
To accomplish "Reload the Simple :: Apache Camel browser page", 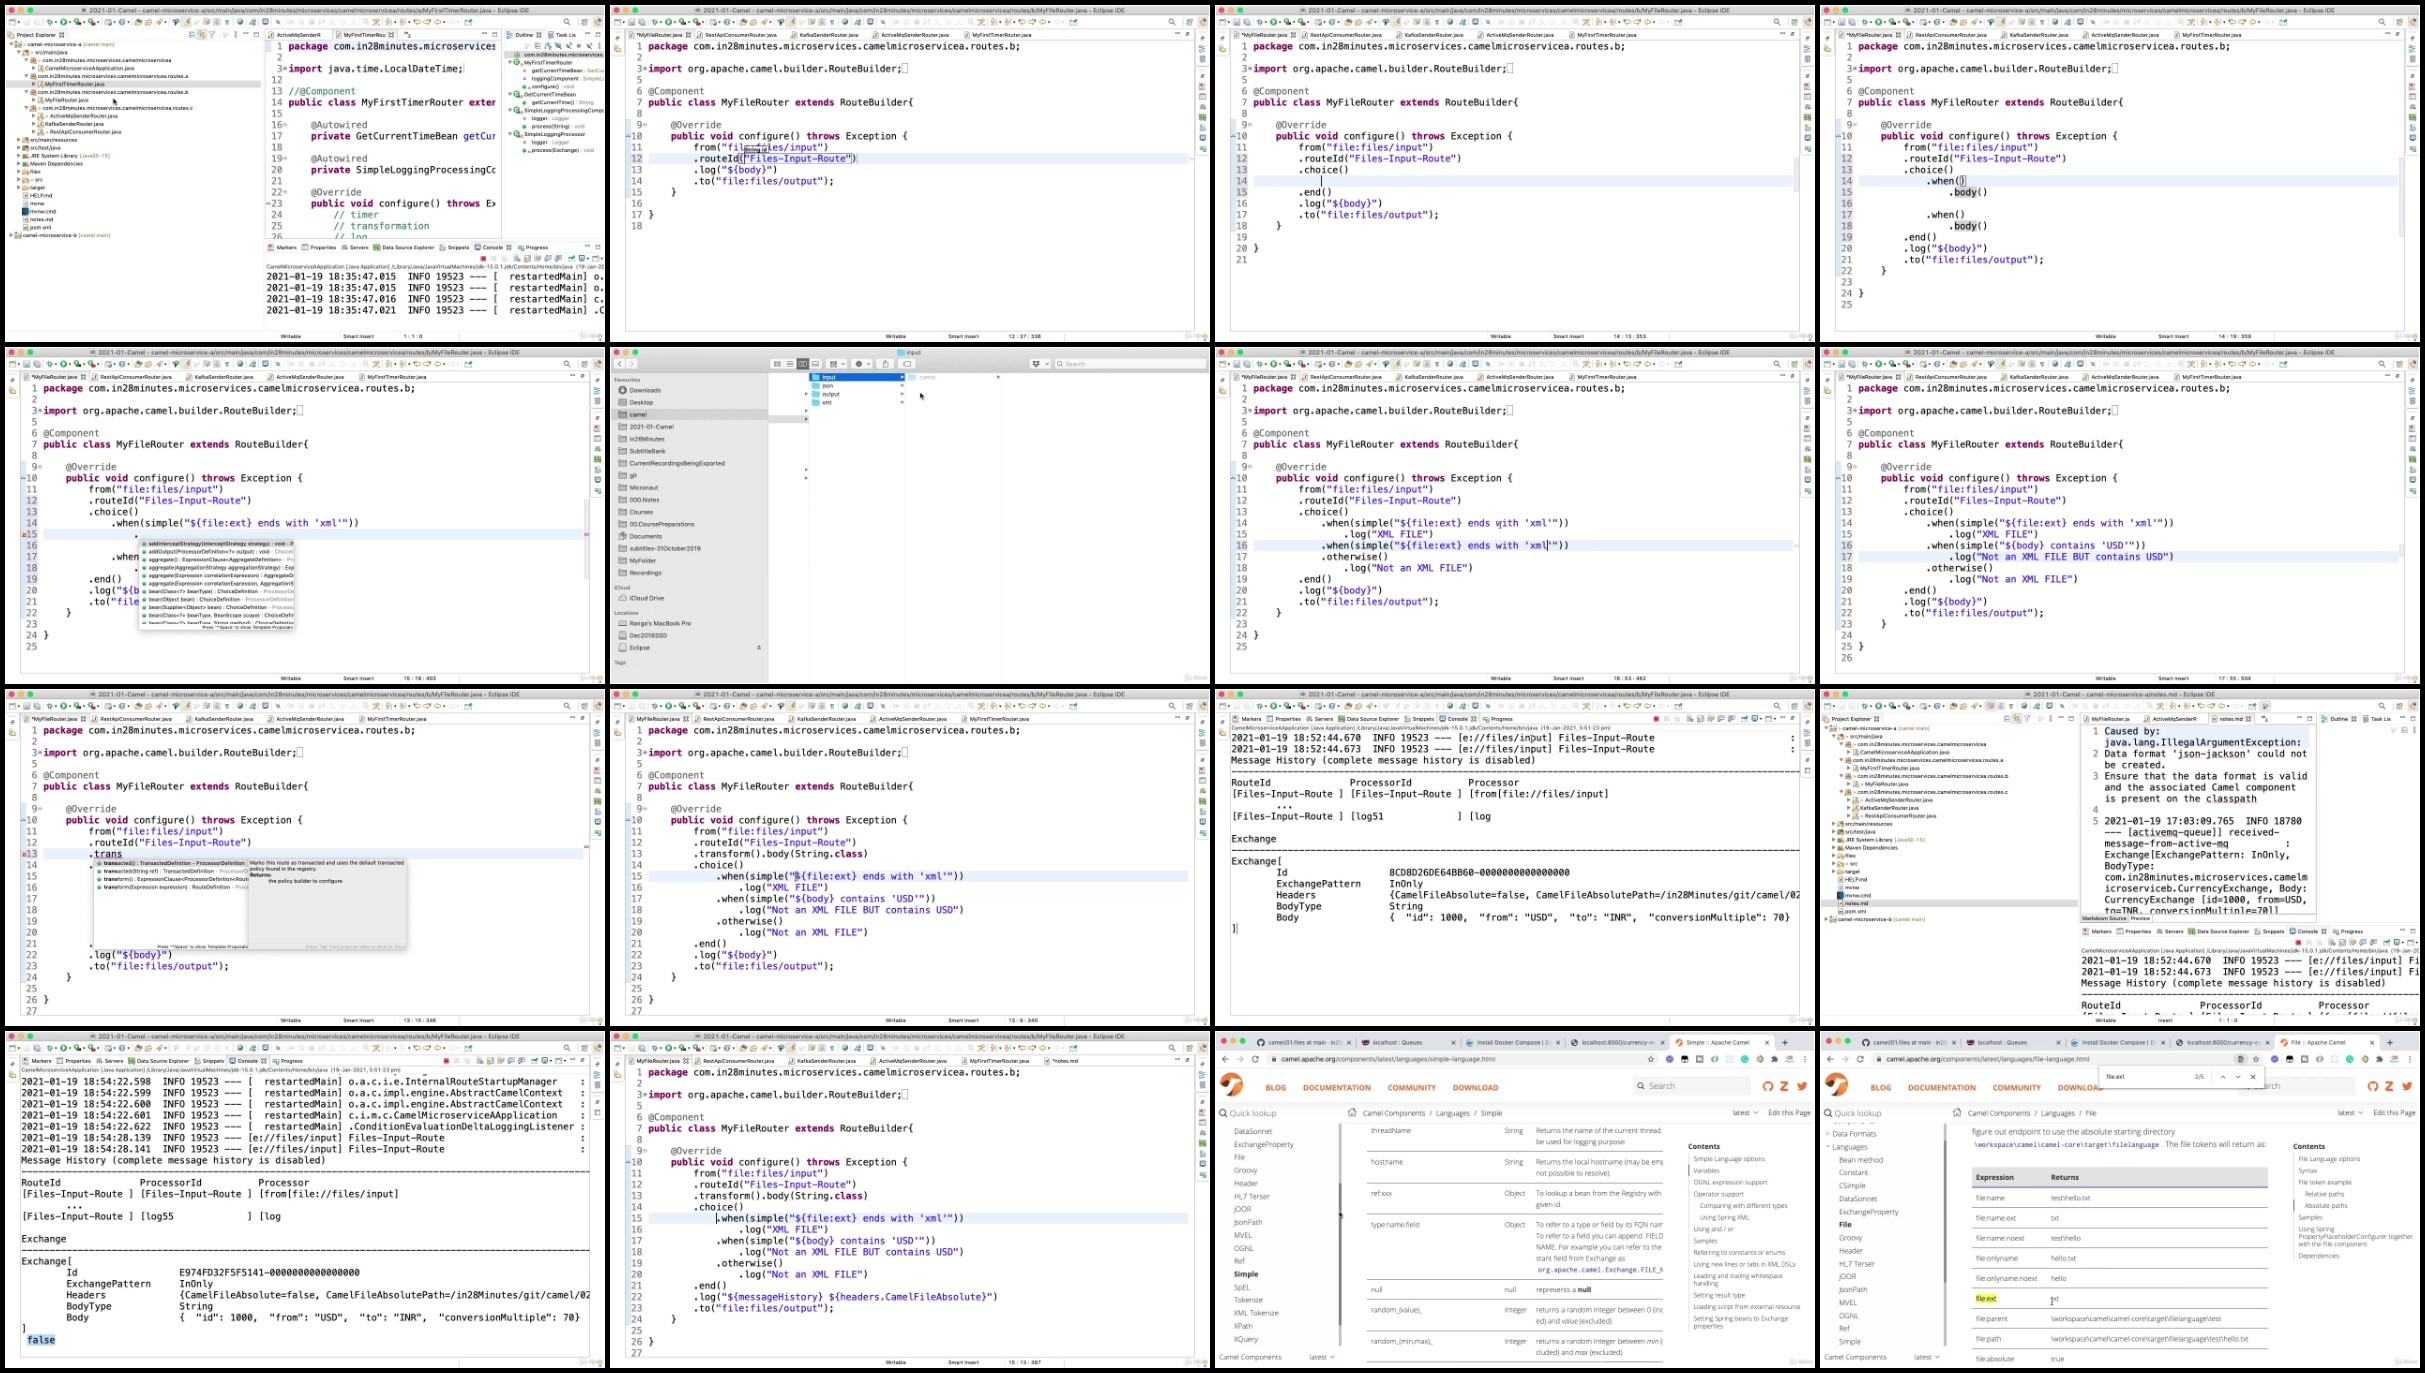I will tap(1255, 1059).
